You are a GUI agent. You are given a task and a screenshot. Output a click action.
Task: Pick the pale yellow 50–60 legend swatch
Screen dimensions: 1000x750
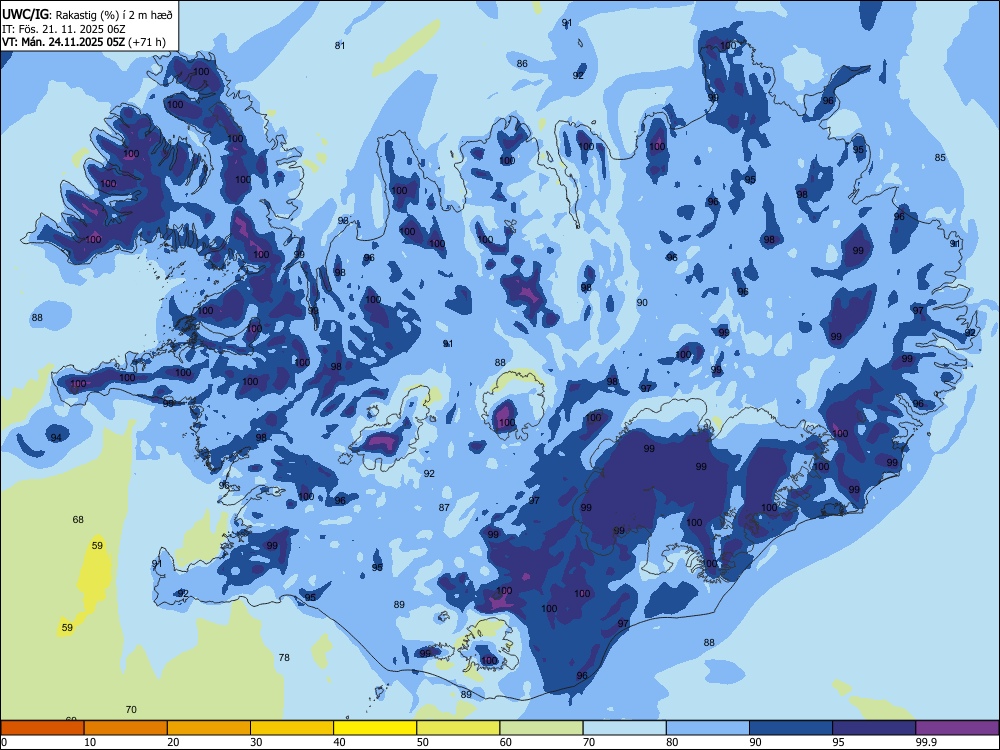(458, 728)
